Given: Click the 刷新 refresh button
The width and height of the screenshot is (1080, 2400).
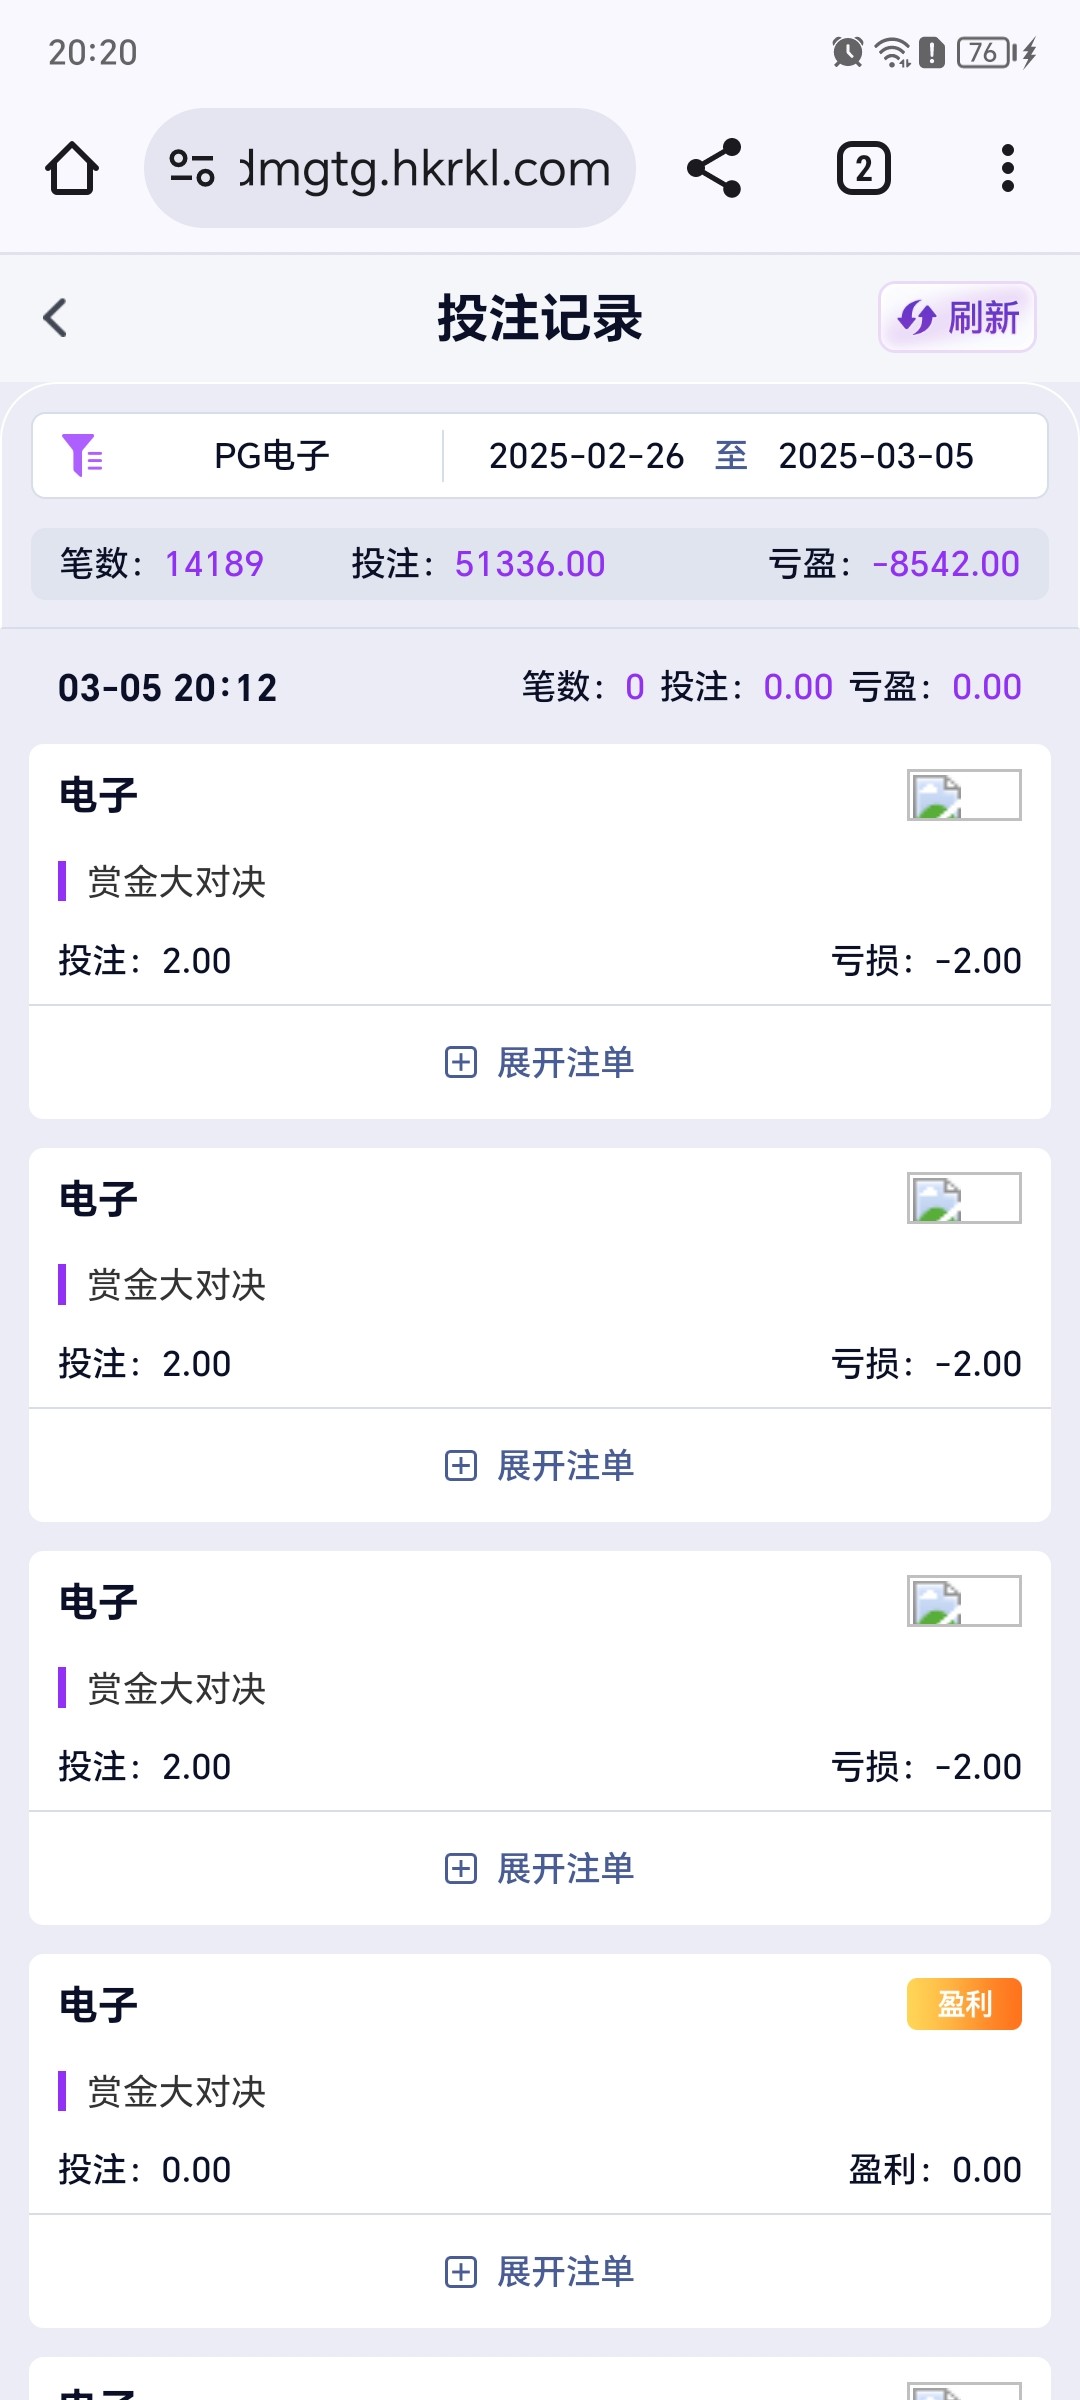Looking at the screenshot, I should 957,318.
